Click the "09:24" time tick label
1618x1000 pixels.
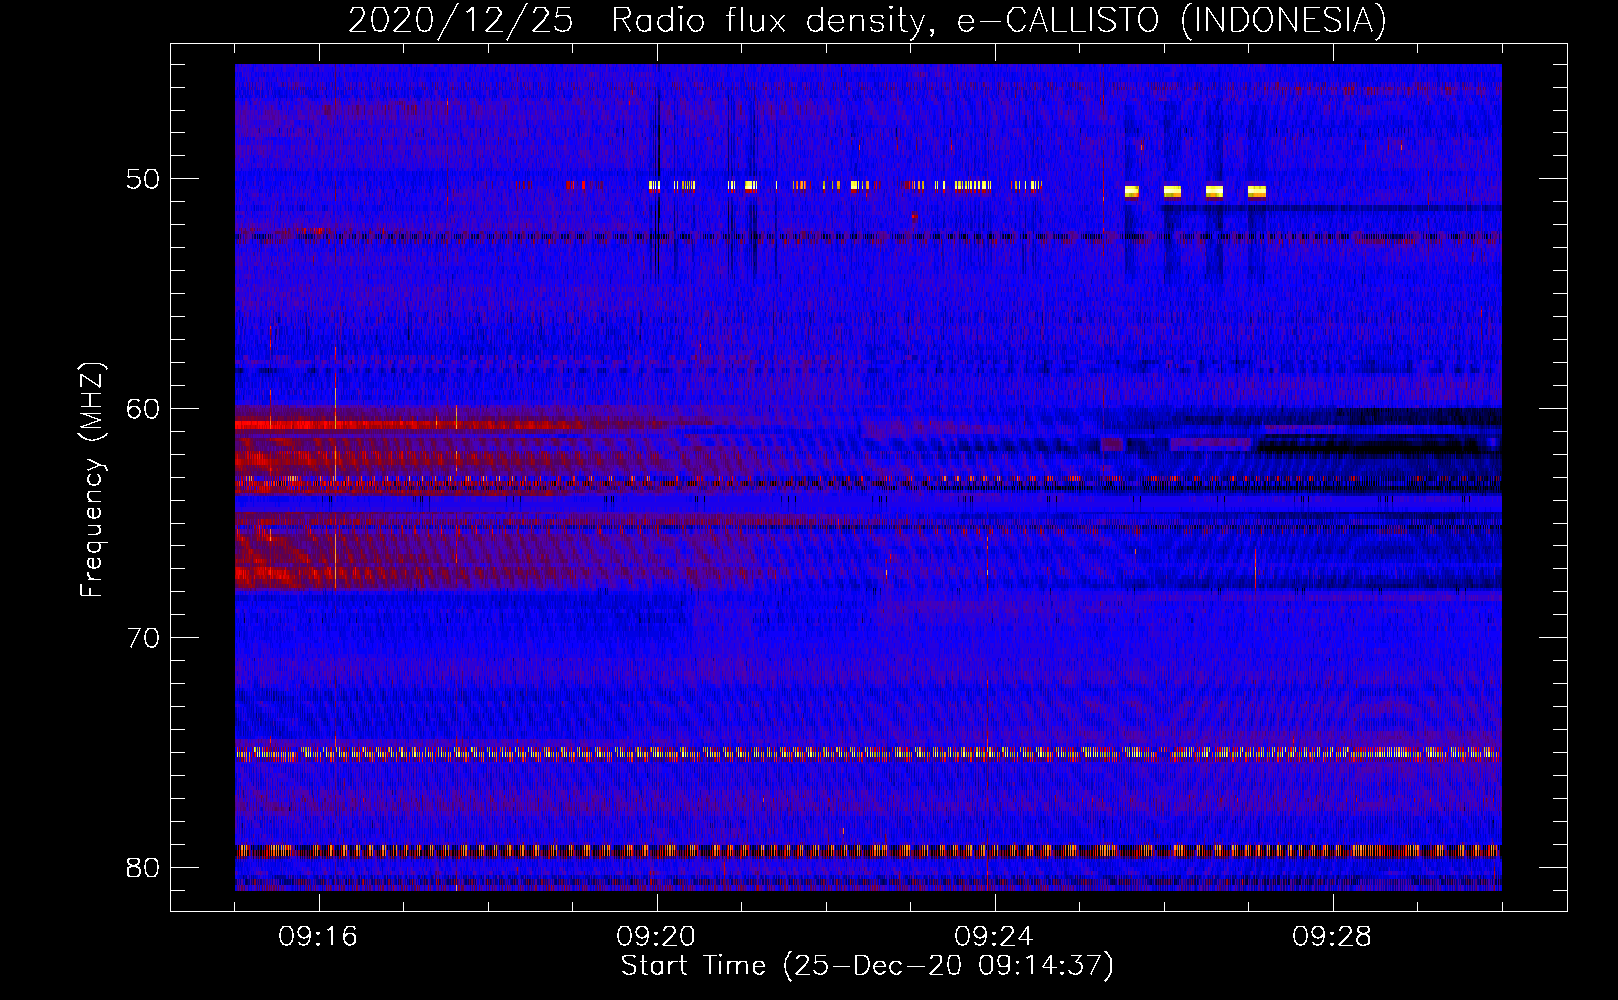(x=994, y=937)
